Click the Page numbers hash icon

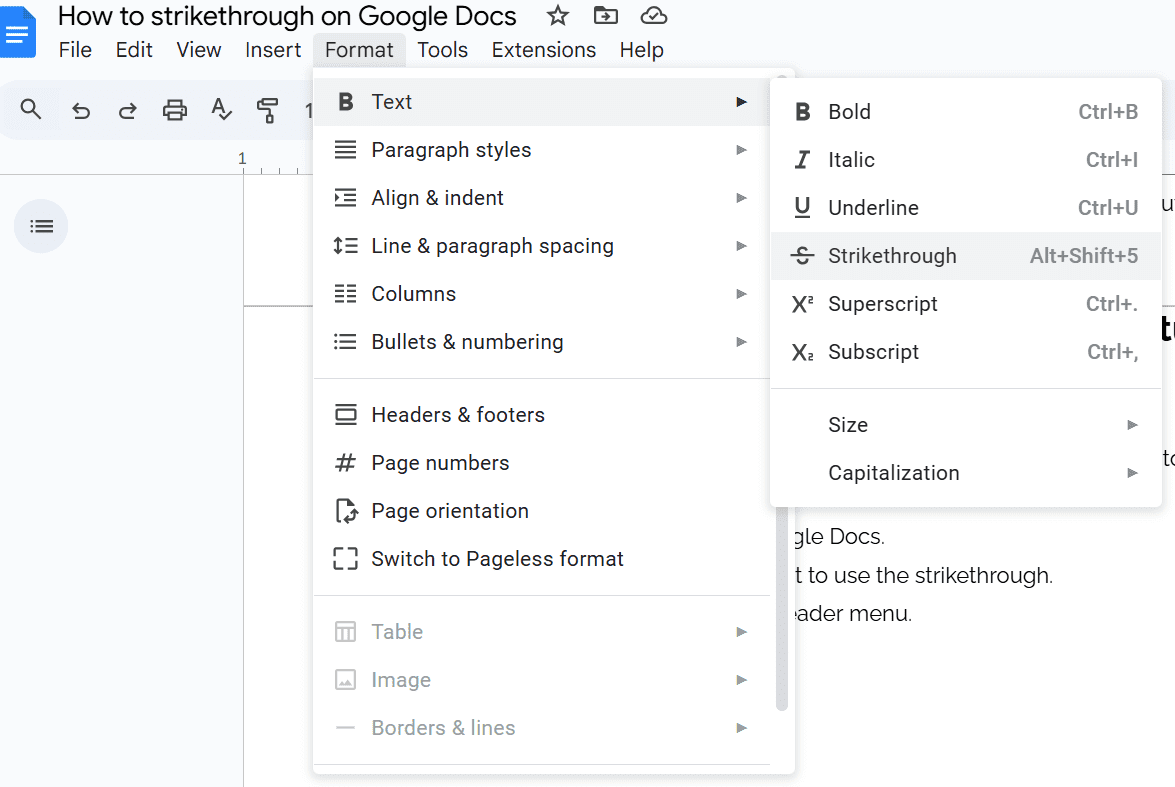(345, 462)
